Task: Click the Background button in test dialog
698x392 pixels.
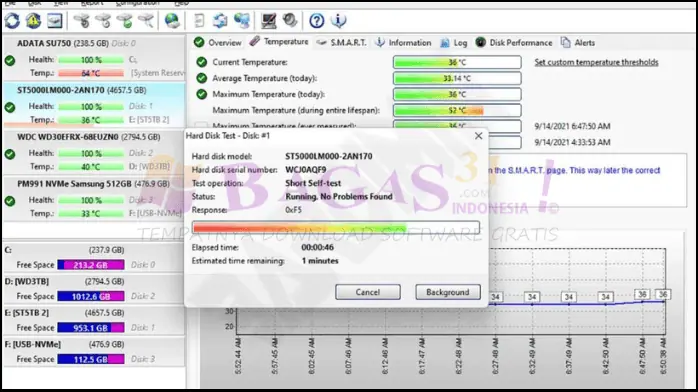Action: [448, 292]
